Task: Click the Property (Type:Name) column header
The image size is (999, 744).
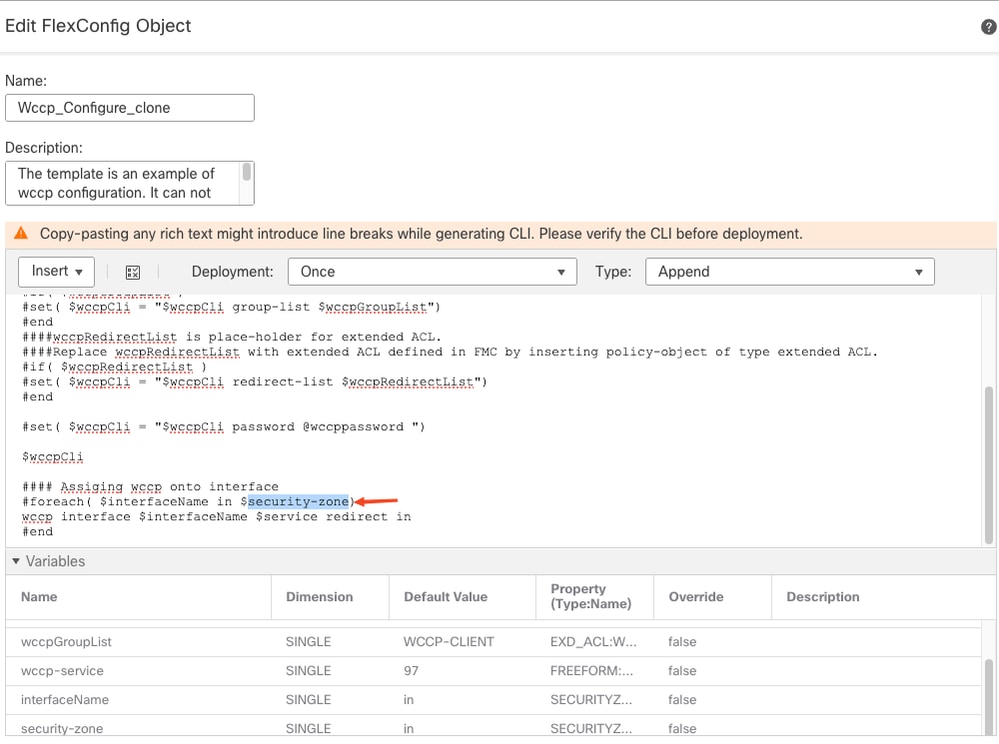Action: (591, 596)
